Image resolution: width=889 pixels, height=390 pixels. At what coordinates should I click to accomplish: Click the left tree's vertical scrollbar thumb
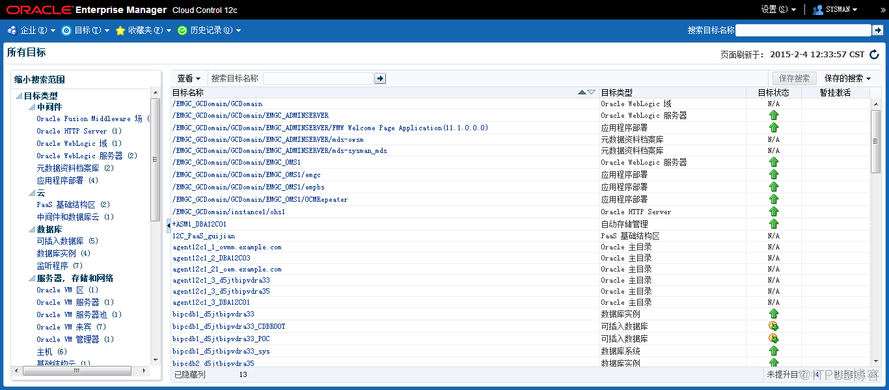click(x=155, y=159)
